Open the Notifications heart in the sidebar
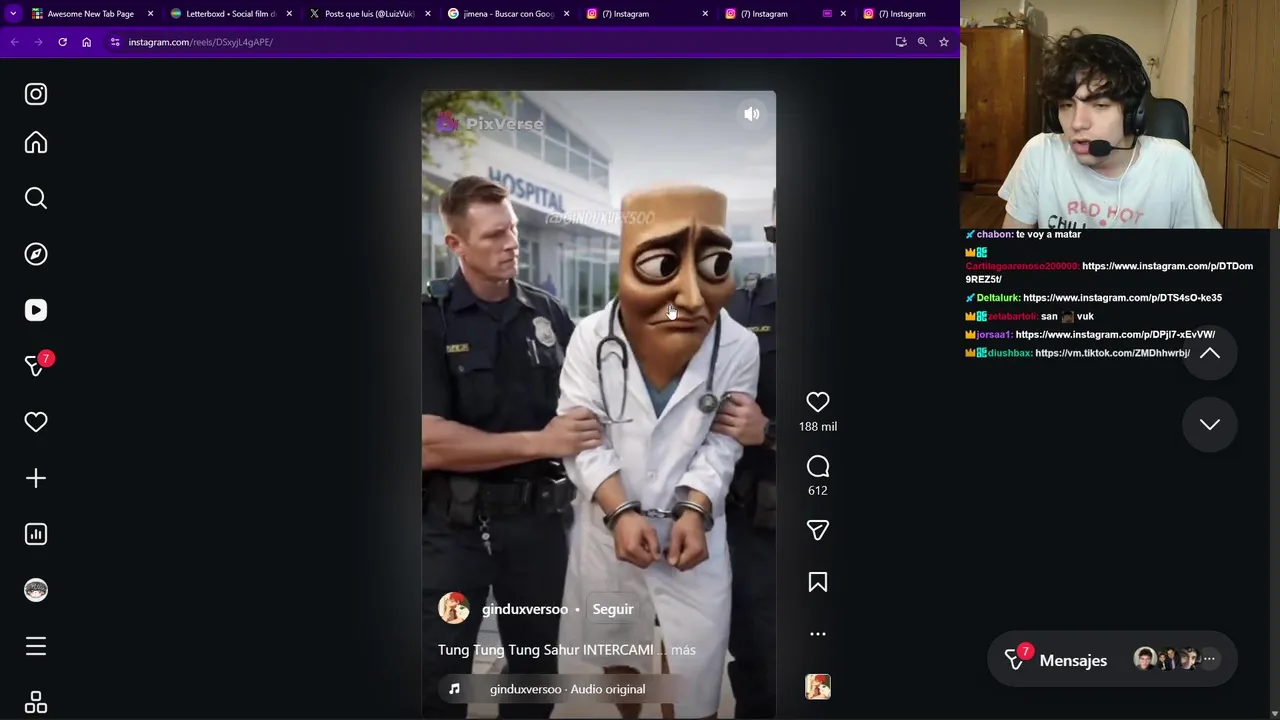Screen dimensions: 1280x720 (36, 422)
